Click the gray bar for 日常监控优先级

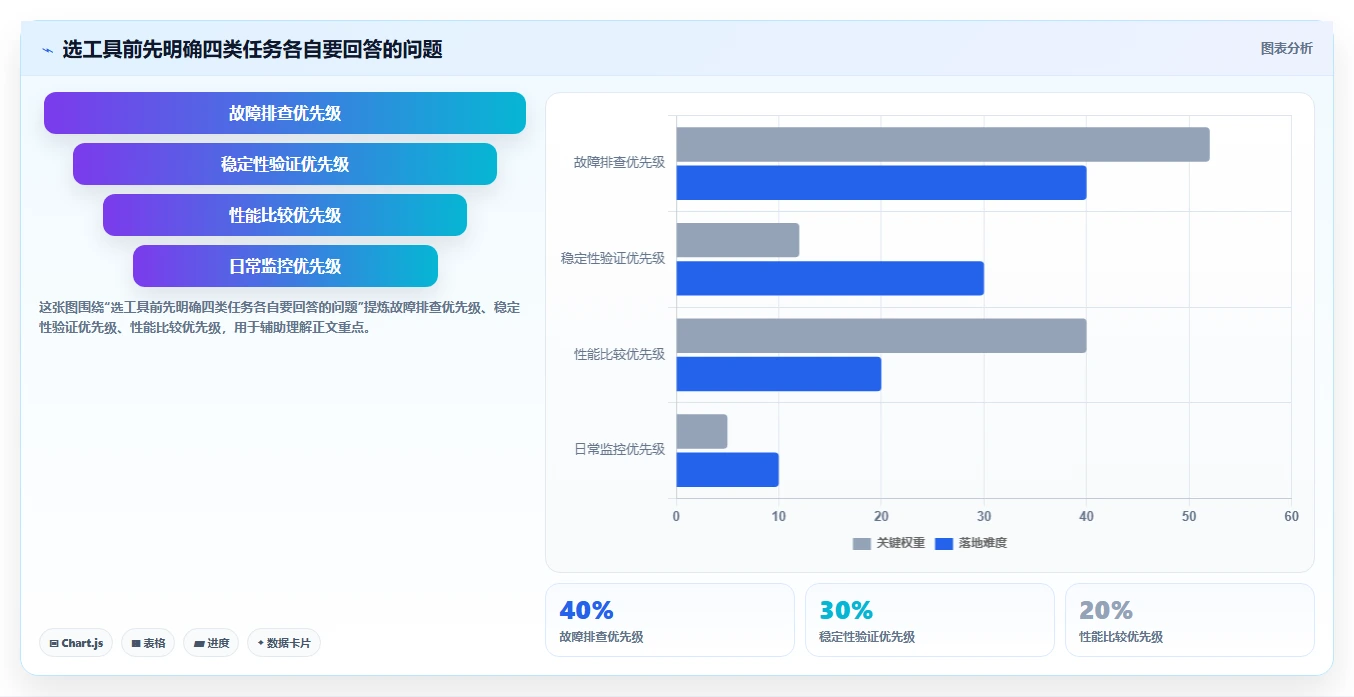702,431
